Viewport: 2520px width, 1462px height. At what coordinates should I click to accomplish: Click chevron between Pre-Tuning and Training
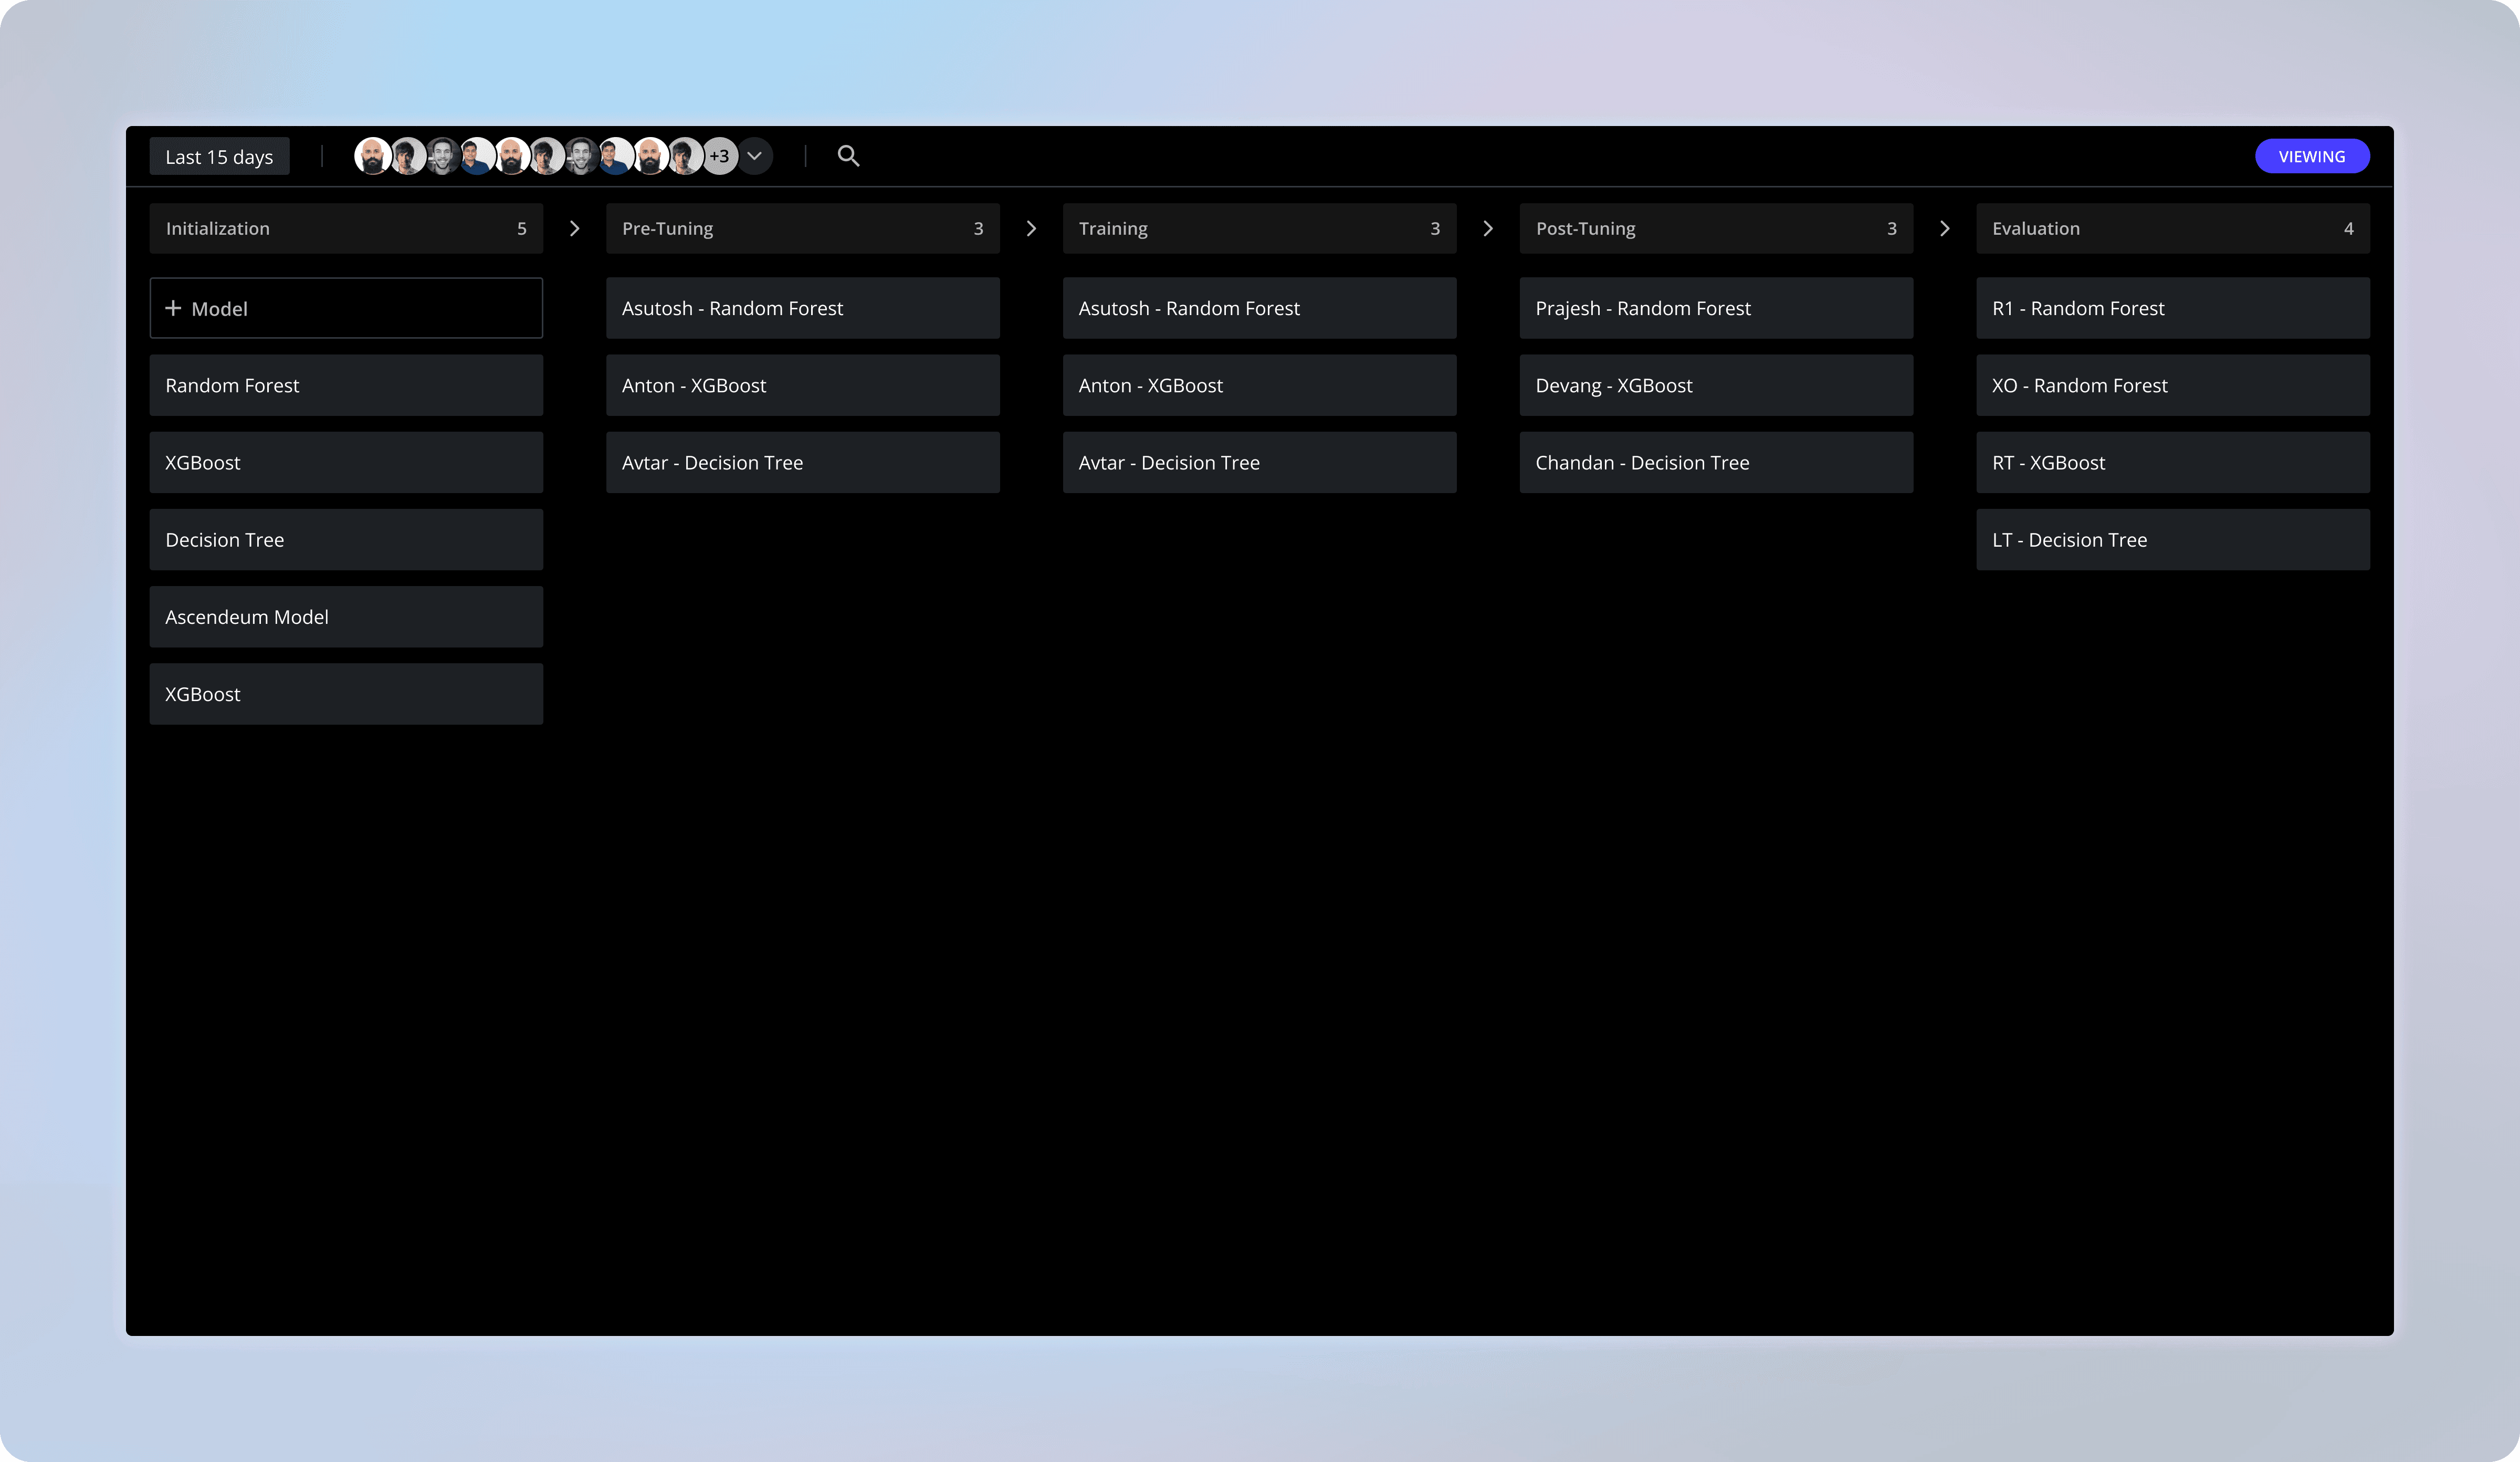coord(1031,229)
